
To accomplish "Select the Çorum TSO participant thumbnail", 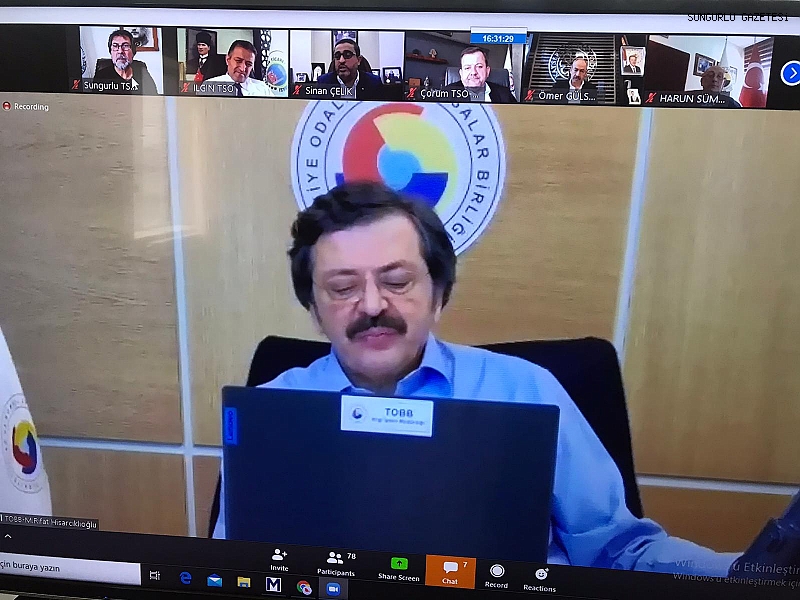I will (x=461, y=66).
